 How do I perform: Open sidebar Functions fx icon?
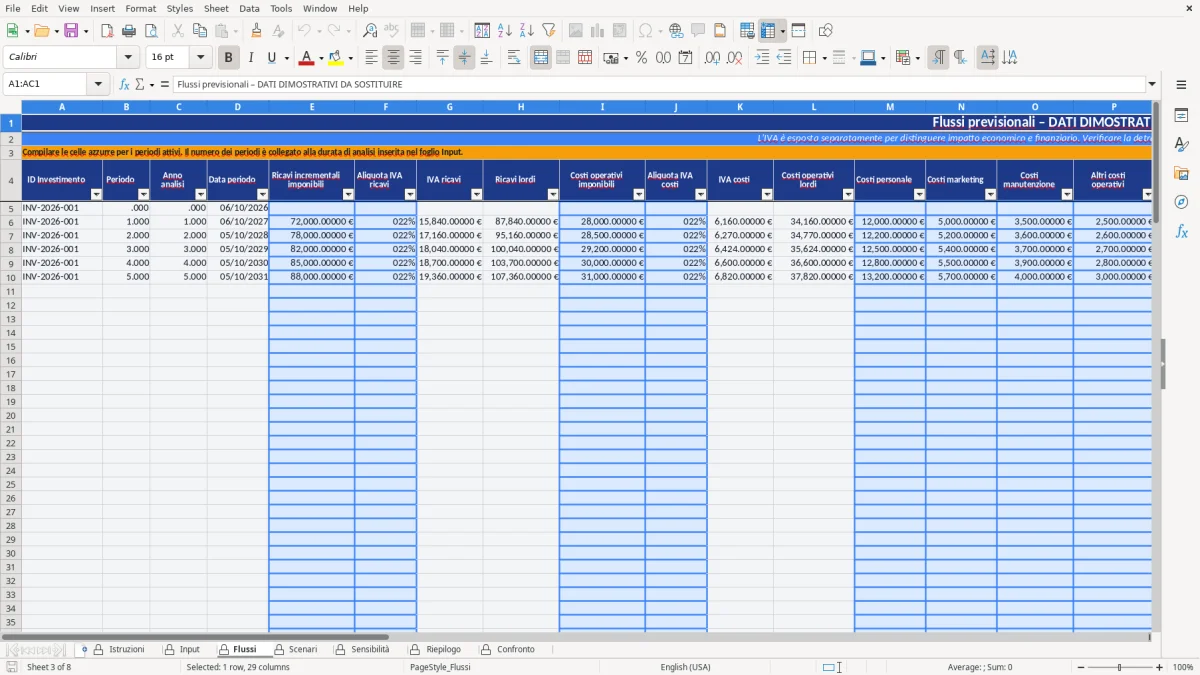pyautogui.click(x=1181, y=231)
